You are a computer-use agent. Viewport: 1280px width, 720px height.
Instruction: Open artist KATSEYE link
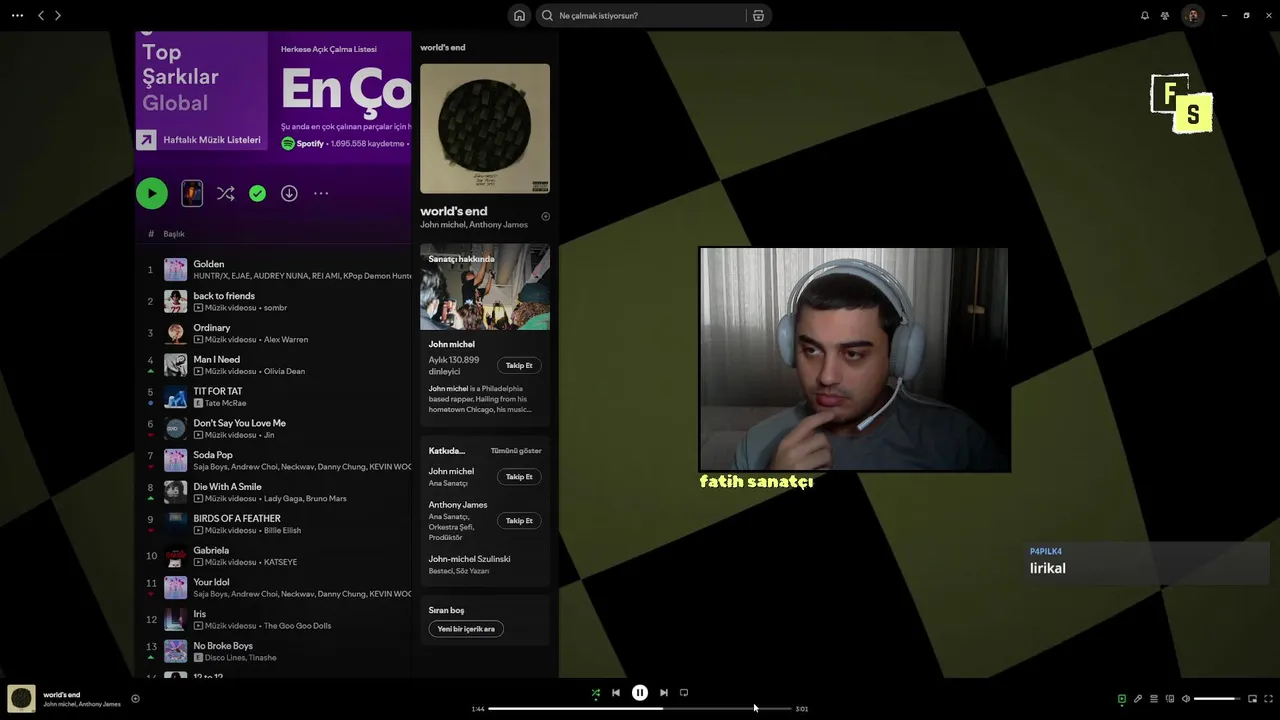280,562
